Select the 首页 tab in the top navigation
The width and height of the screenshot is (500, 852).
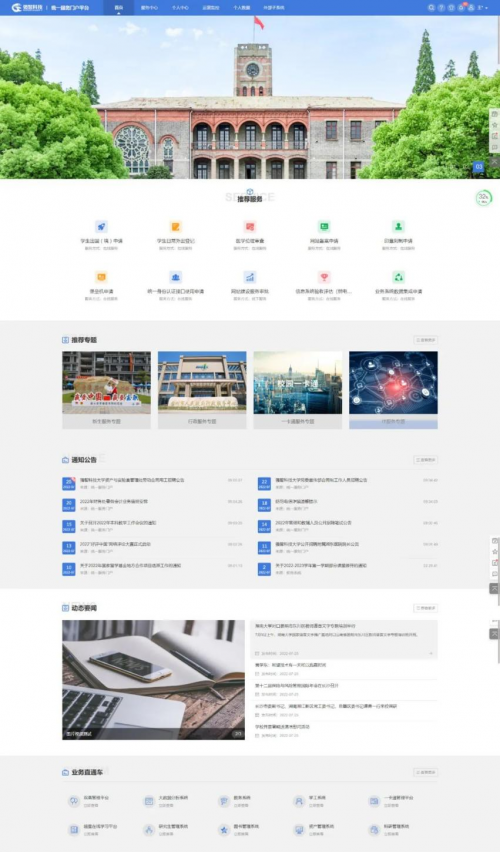[x=118, y=8]
